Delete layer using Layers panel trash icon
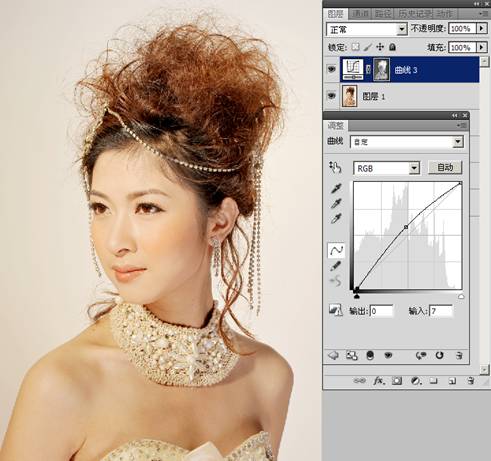The width and height of the screenshot is (491, 461). pos(471,381)
